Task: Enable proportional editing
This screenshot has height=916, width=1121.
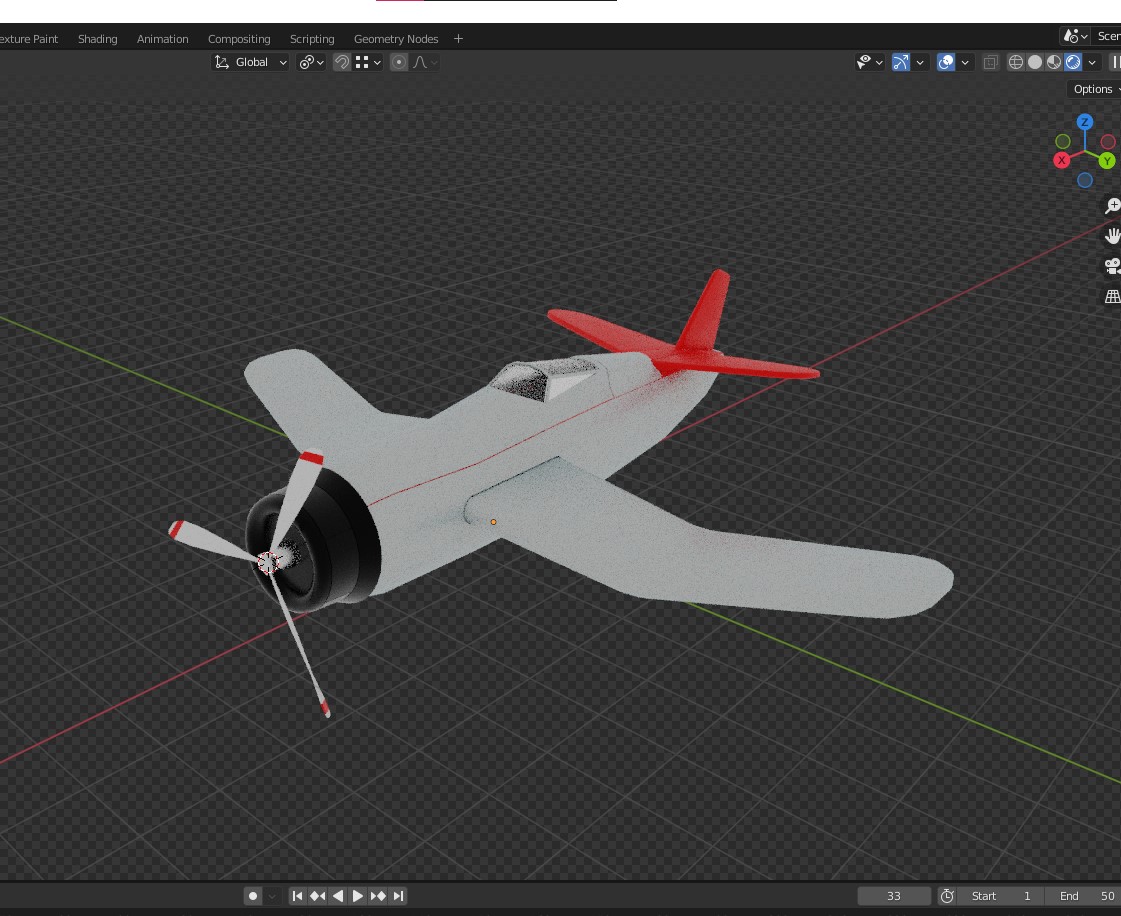Action: tap(398, 62)
